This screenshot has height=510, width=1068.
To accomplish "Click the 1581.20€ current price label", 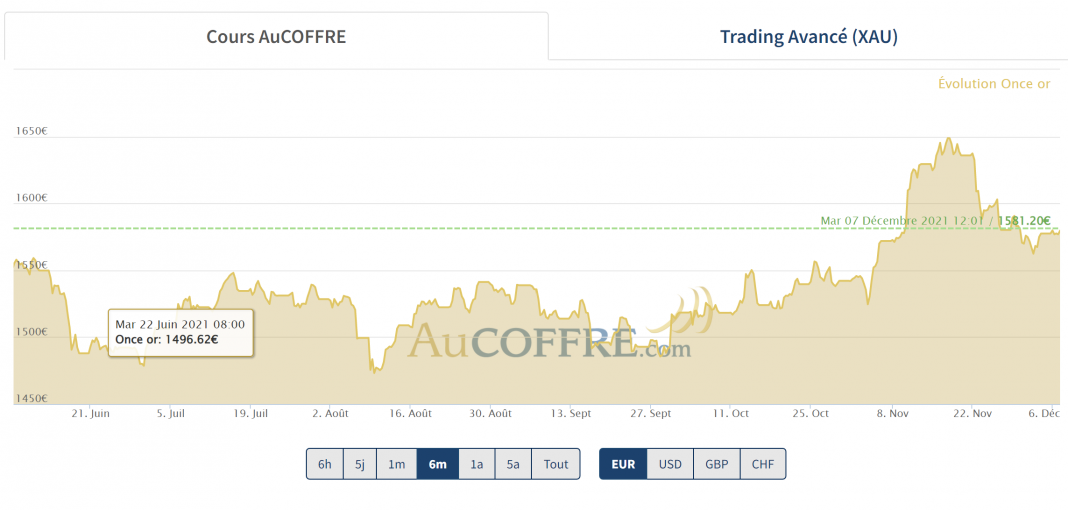I will 1024,221.
